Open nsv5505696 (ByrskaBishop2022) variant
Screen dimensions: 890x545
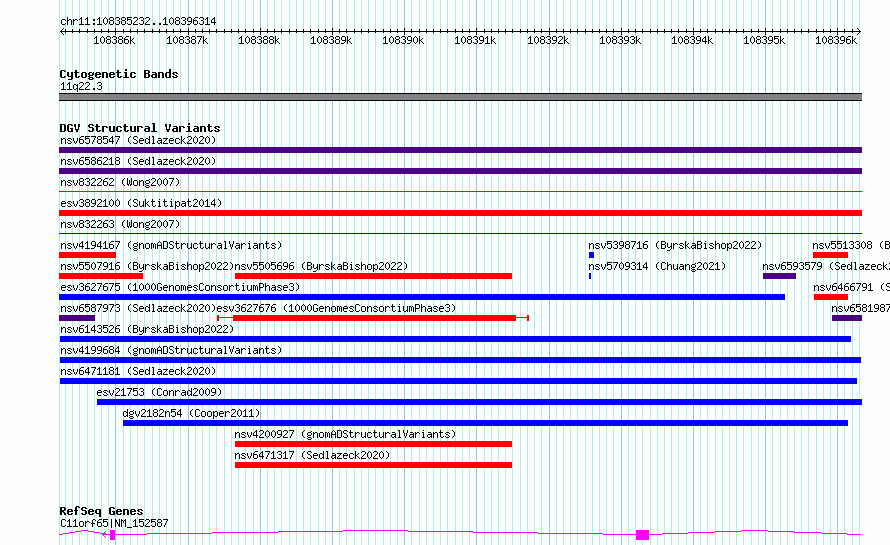[373, 276]
